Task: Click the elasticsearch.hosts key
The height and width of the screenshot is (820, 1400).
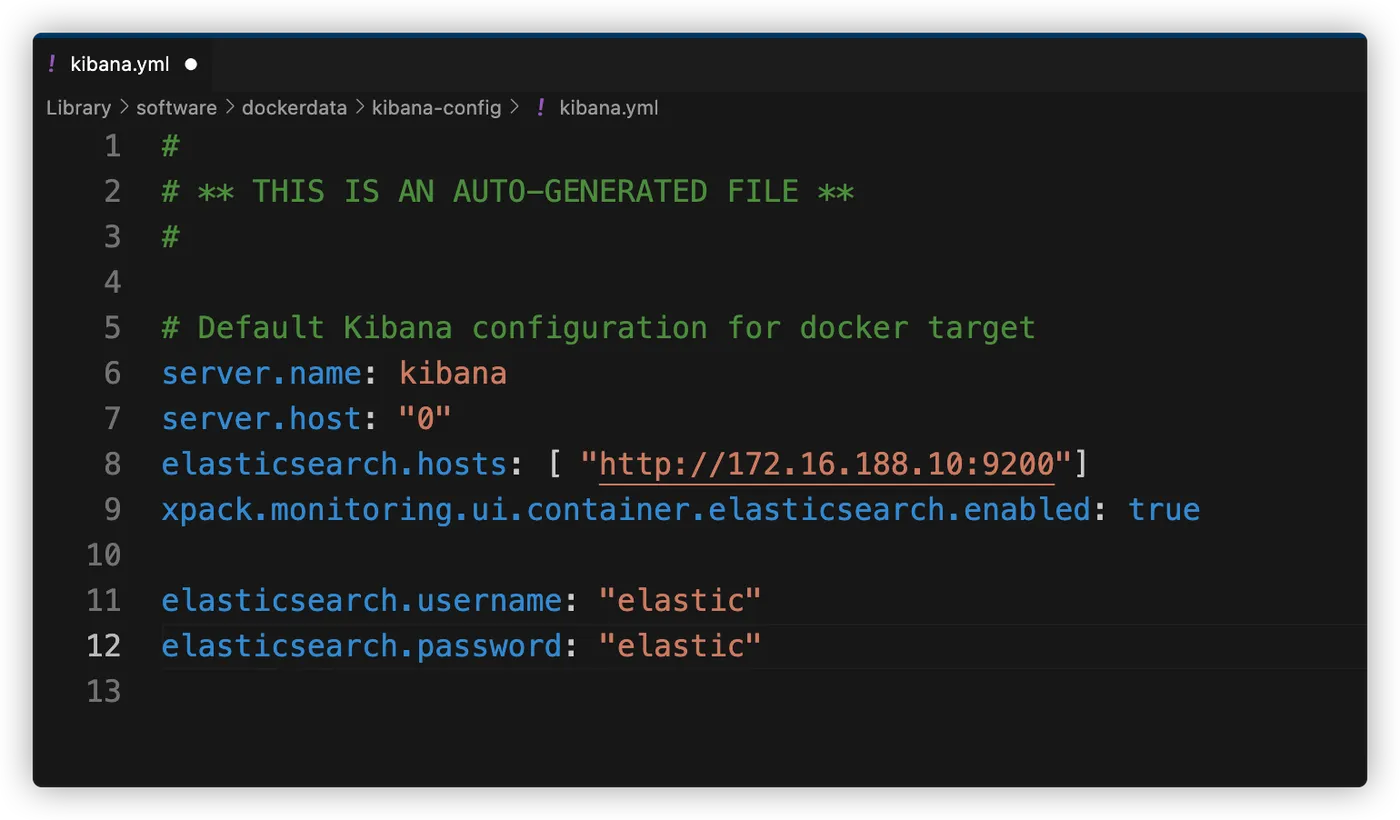Action: point(335,464)
